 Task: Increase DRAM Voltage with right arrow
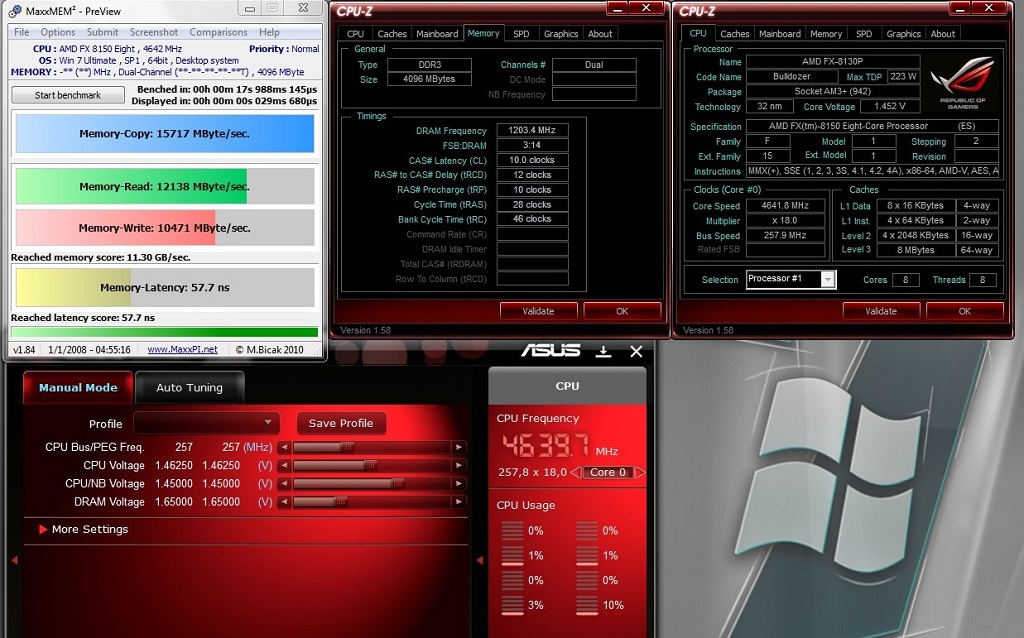[x=459, y=502]
